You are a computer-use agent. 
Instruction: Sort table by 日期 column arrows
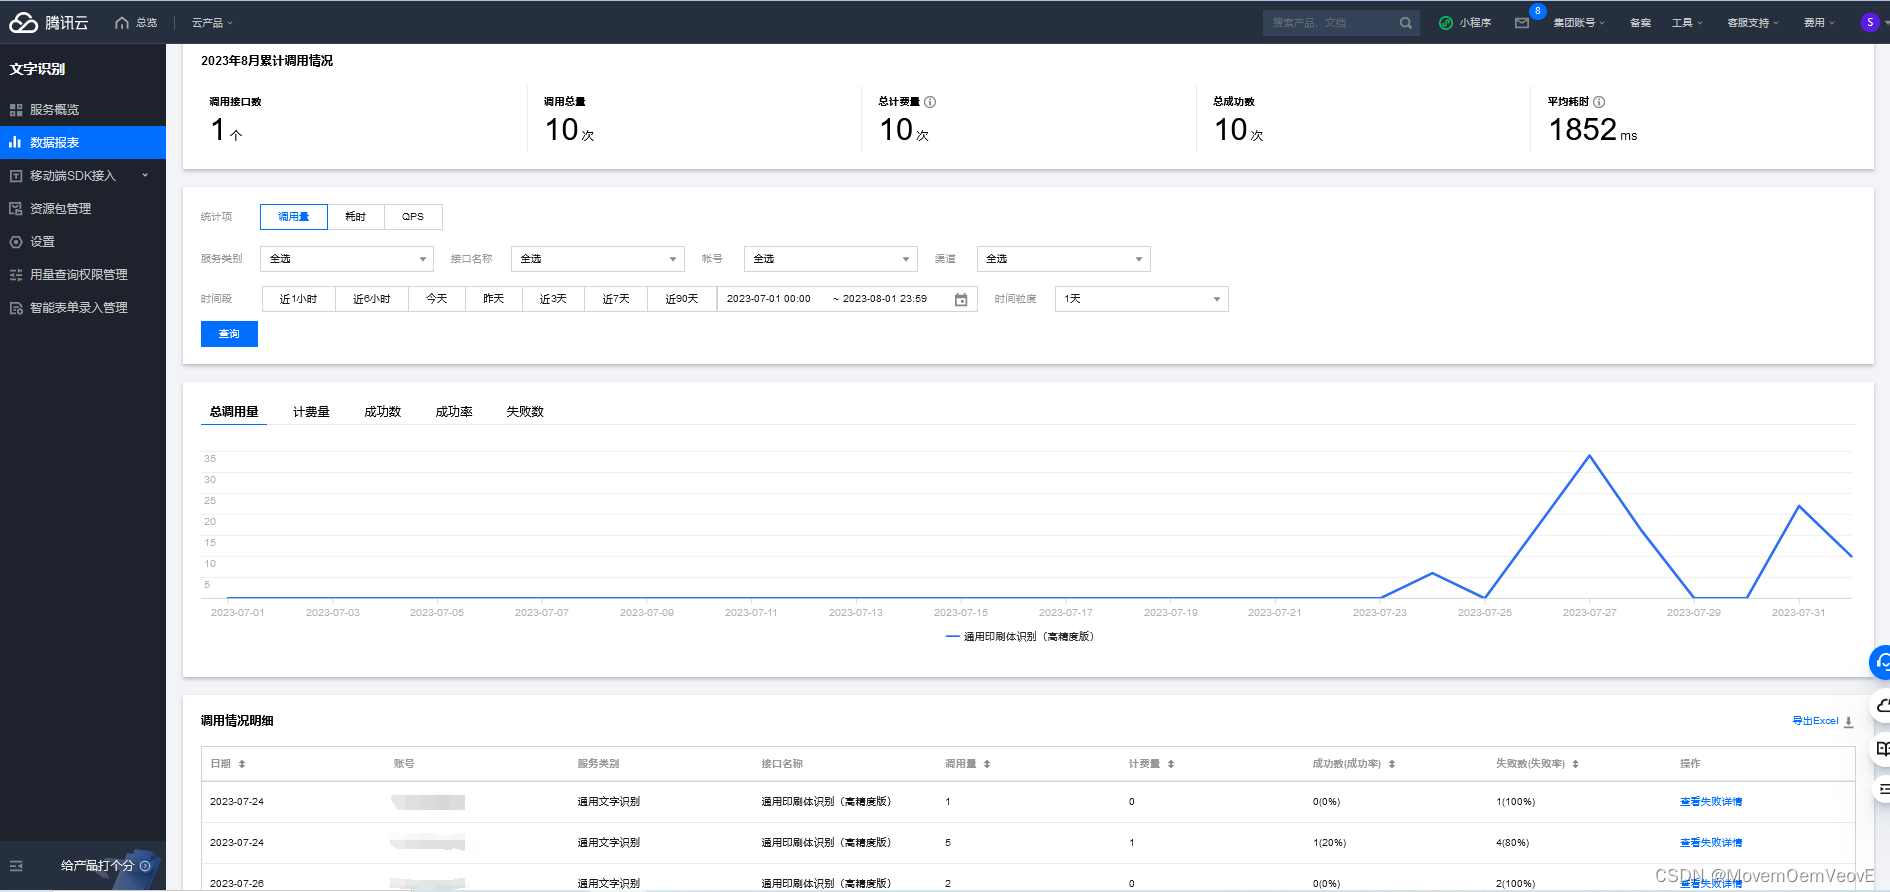pos(242,764)
